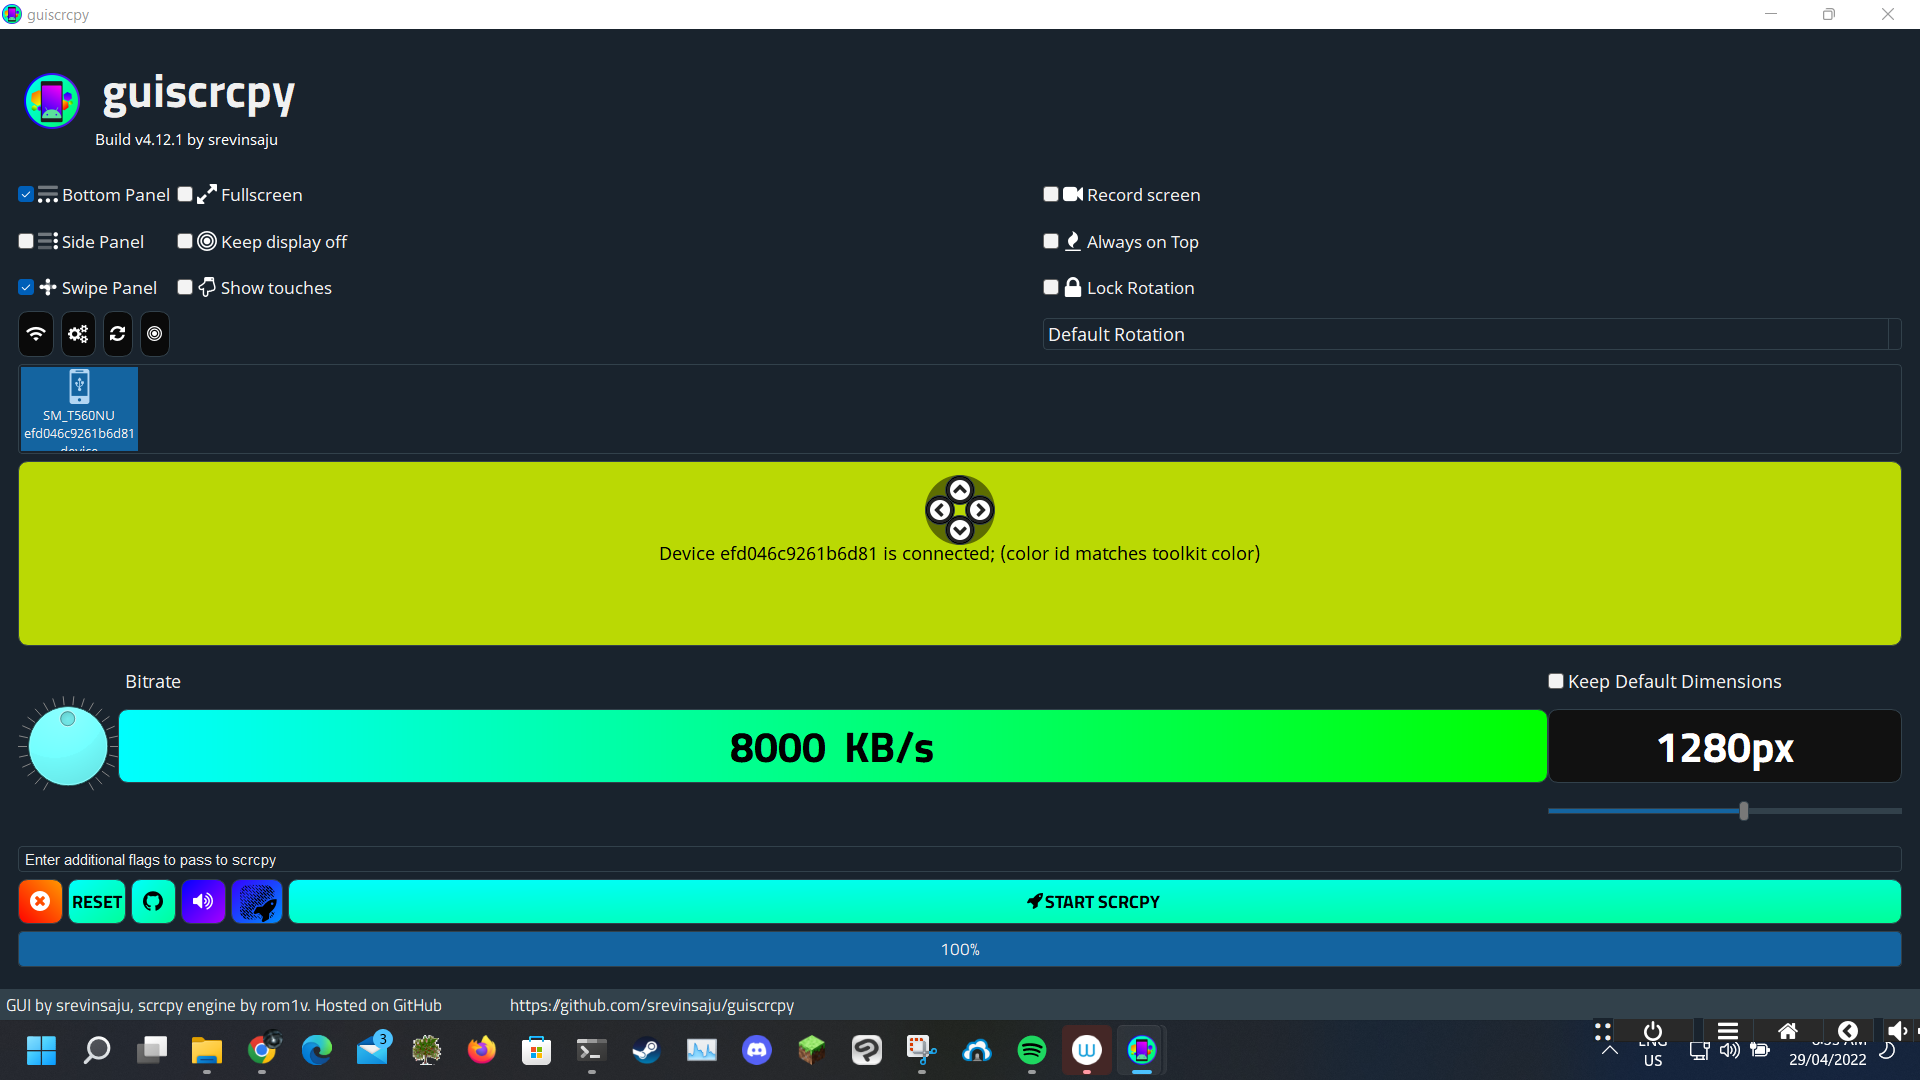
Task: Click the hamburger menu icon in bottom panel
Action: point(1728,1031)
